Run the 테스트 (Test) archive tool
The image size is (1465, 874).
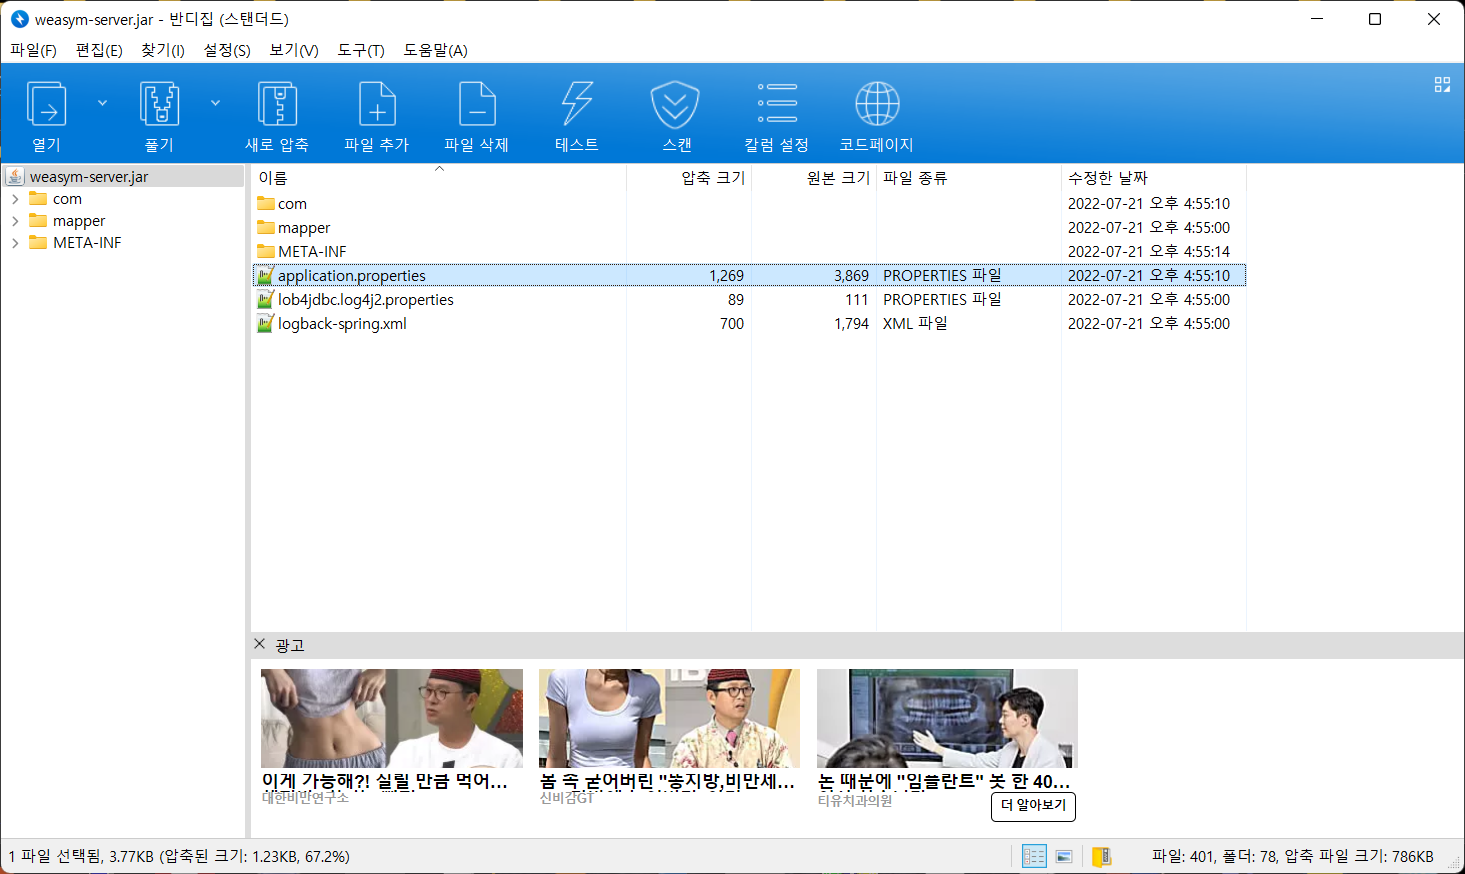(x=577, y=105)
